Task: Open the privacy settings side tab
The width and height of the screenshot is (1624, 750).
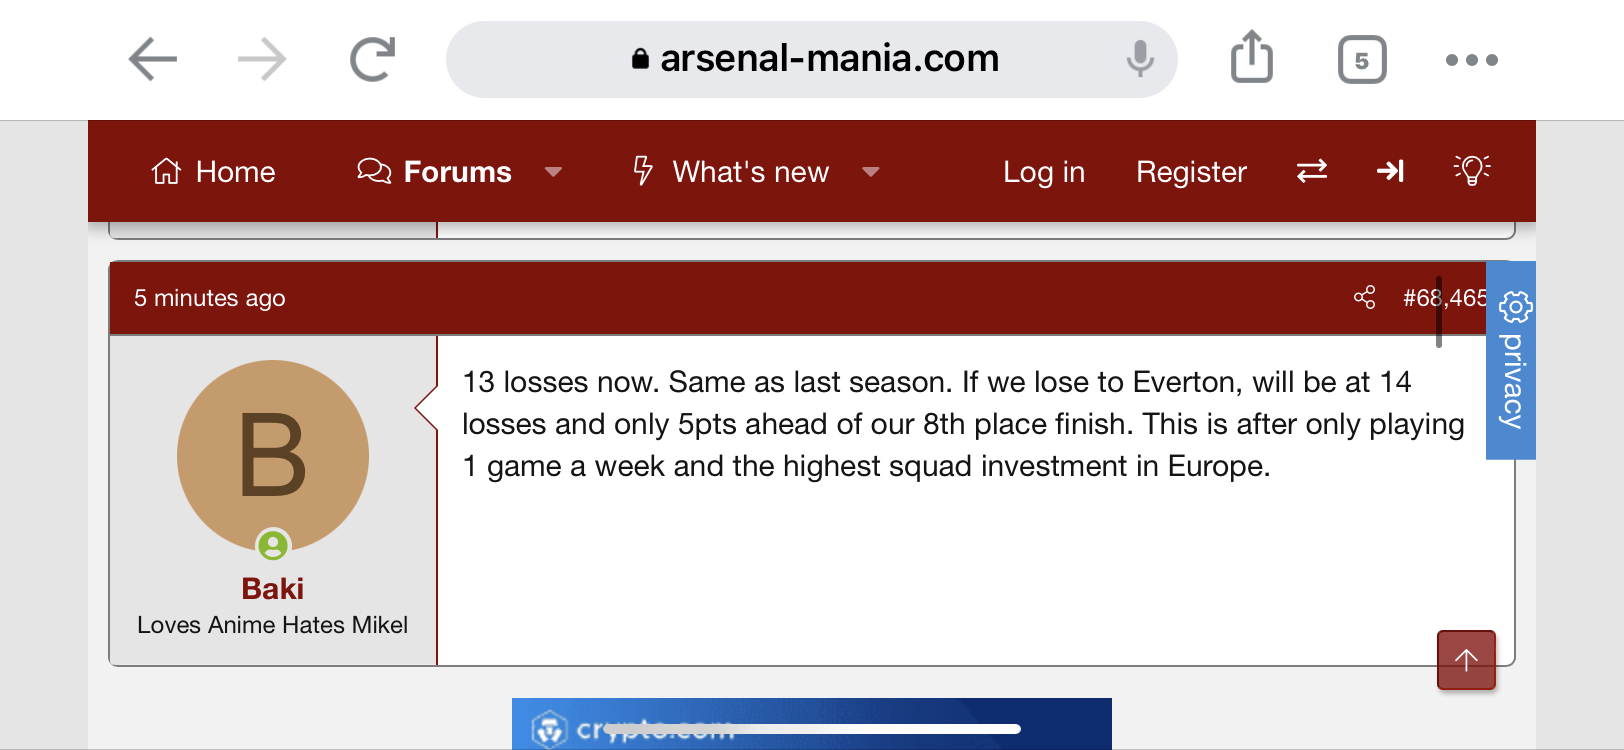Action: pyautogui.click(x=1511, y=360)
